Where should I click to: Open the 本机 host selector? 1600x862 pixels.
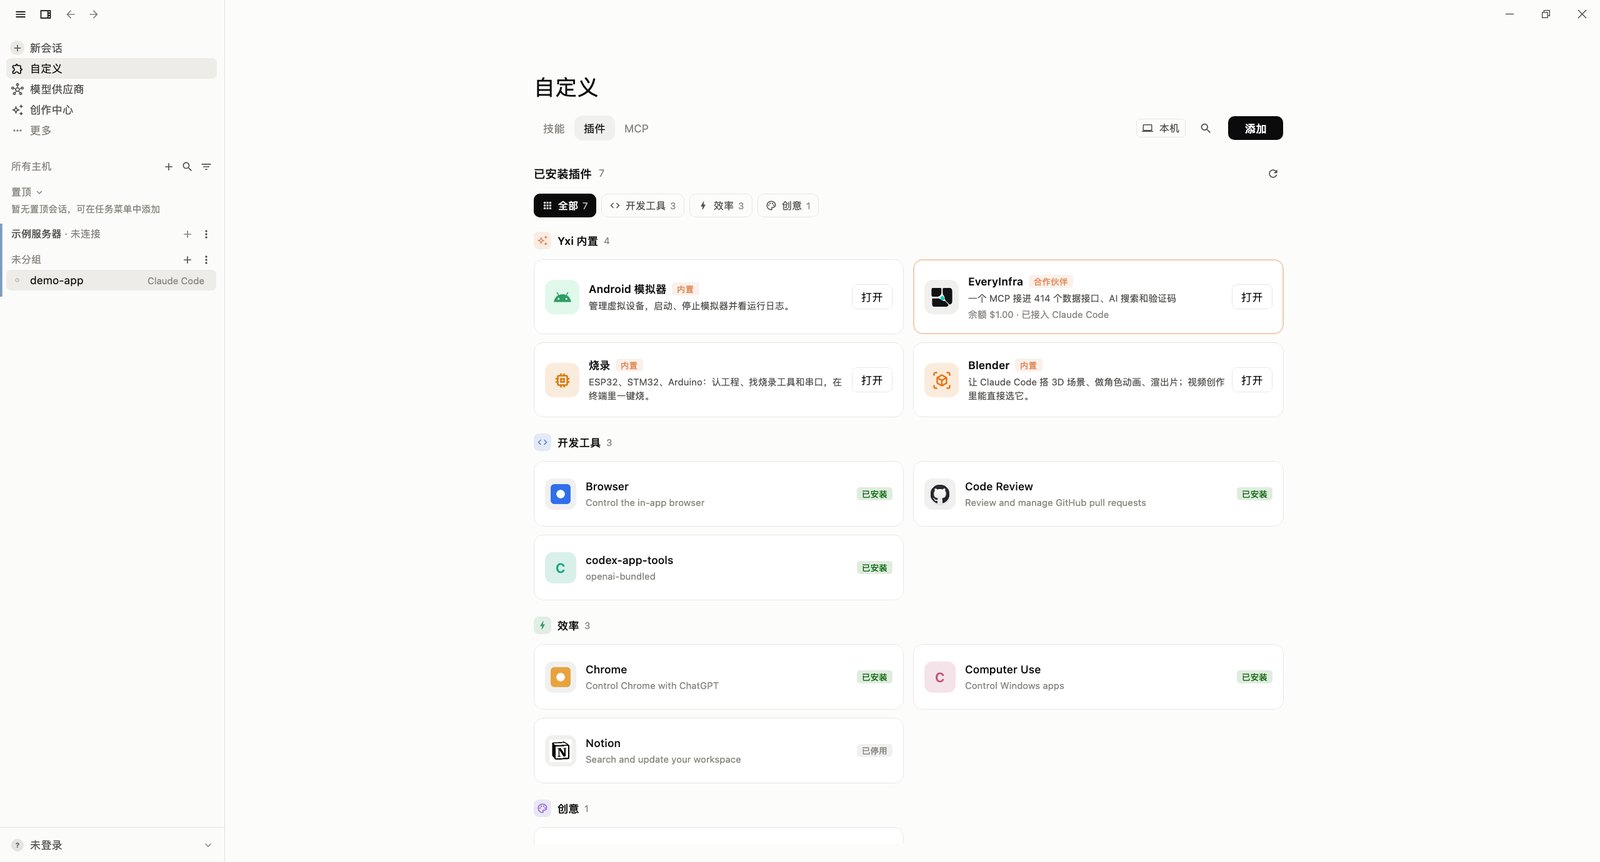[1161, 128]
